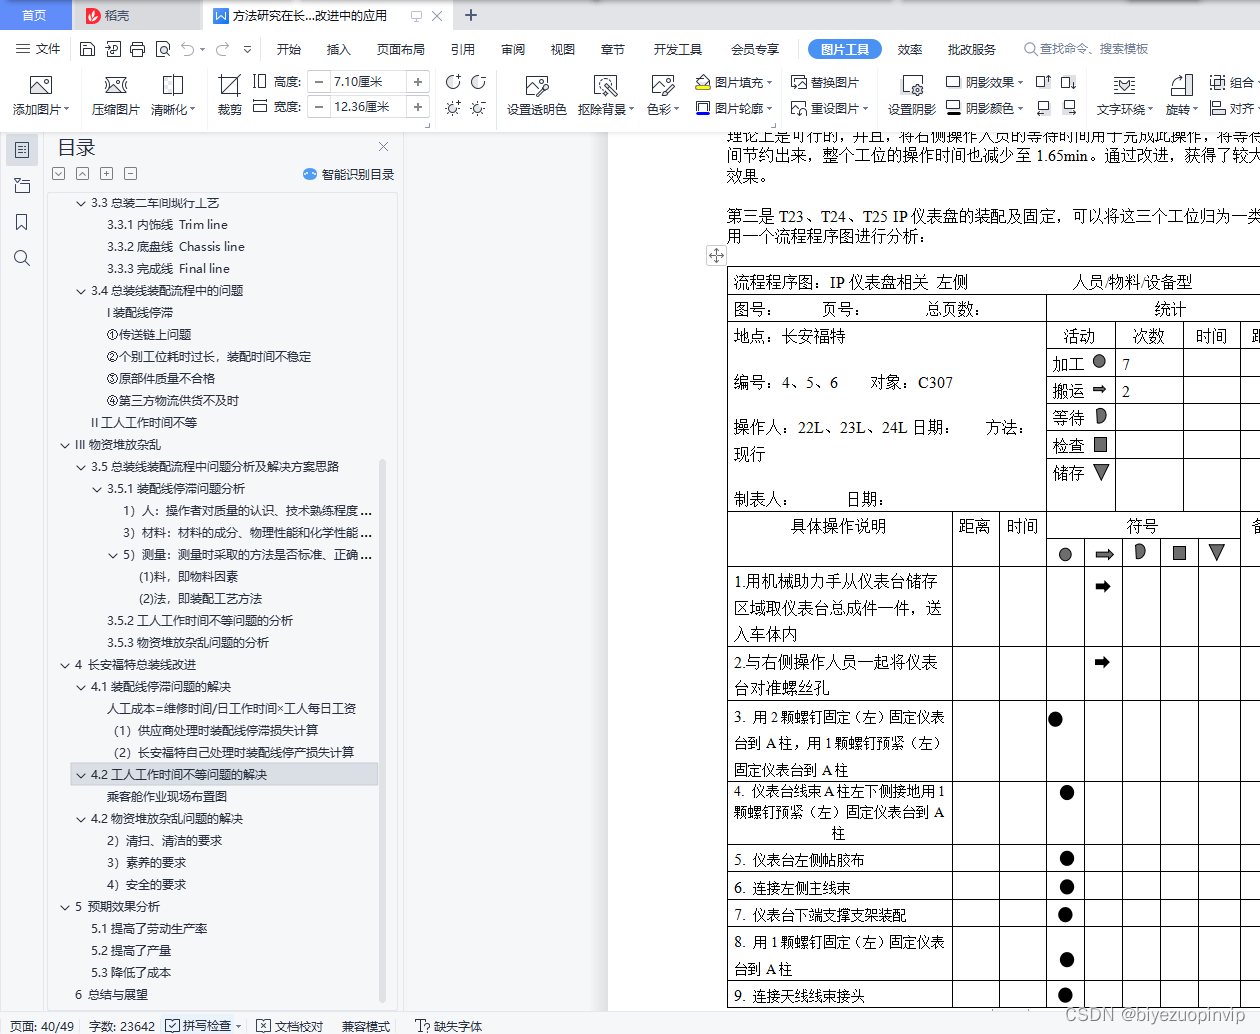Image resolution: width=1260 pixels, height=1034 pixels.
Task: Click the expand-all-levels box in outline toolbar
Action: 58,174
